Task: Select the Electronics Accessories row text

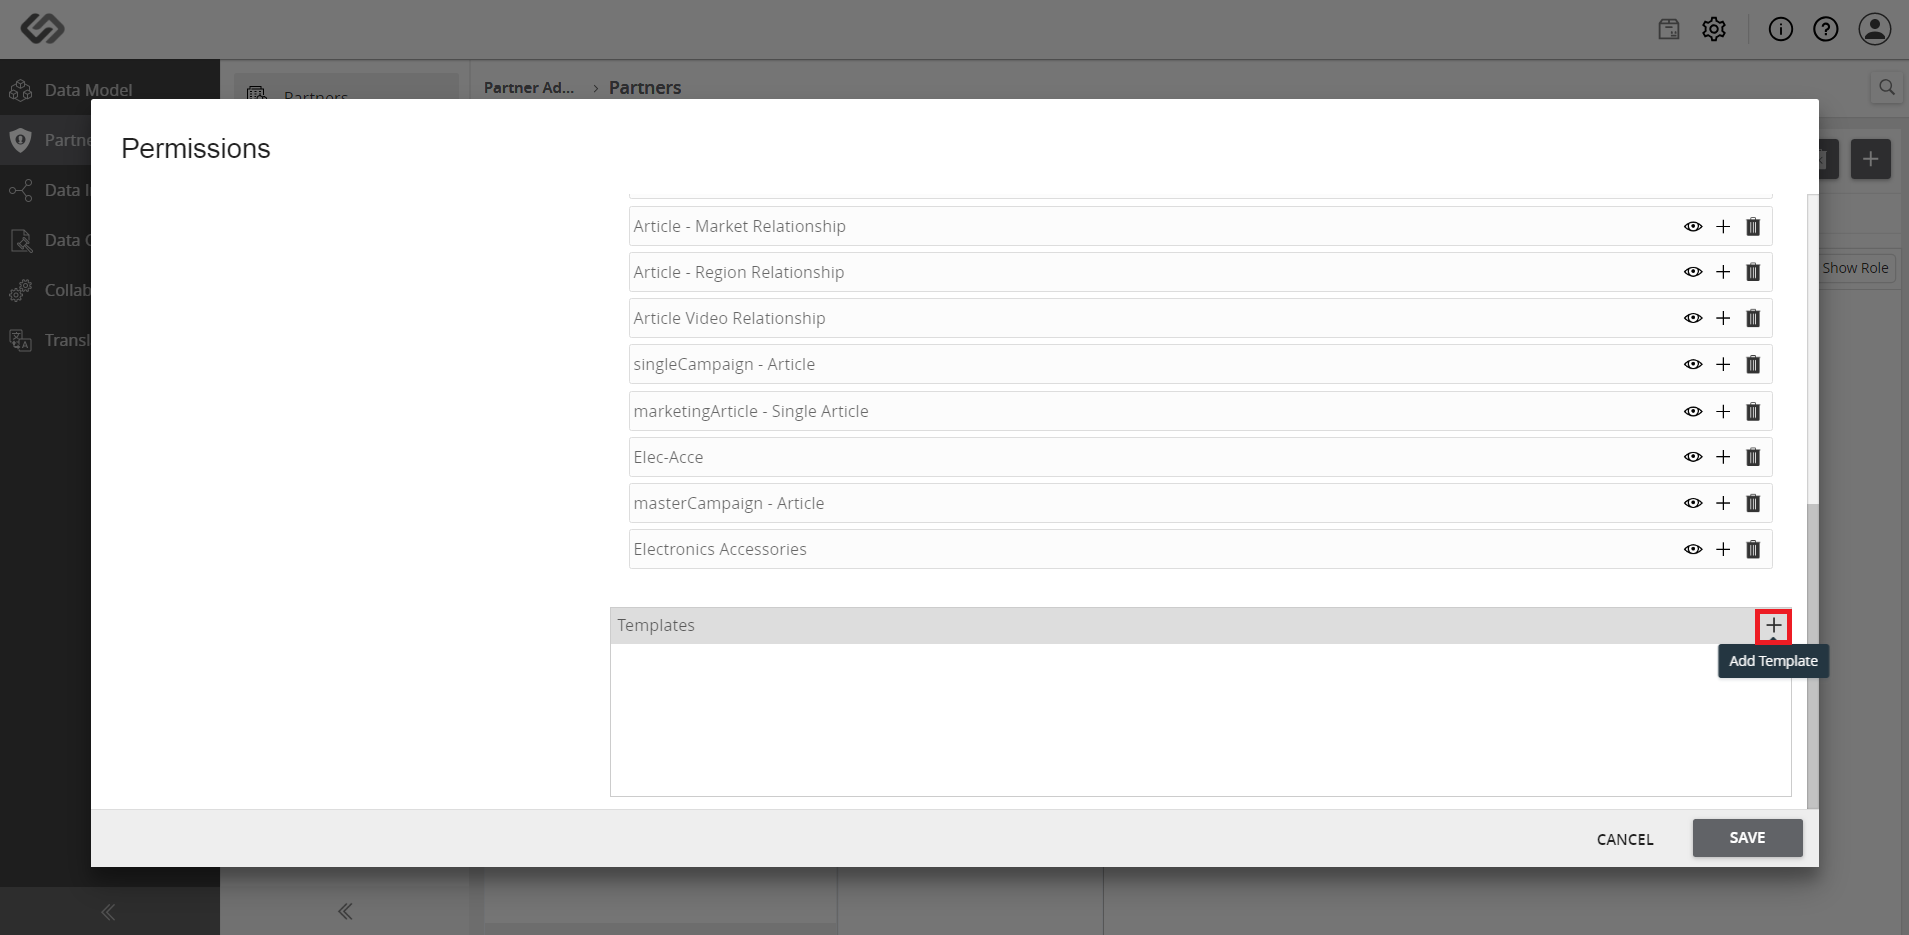Action: [720, 550]
